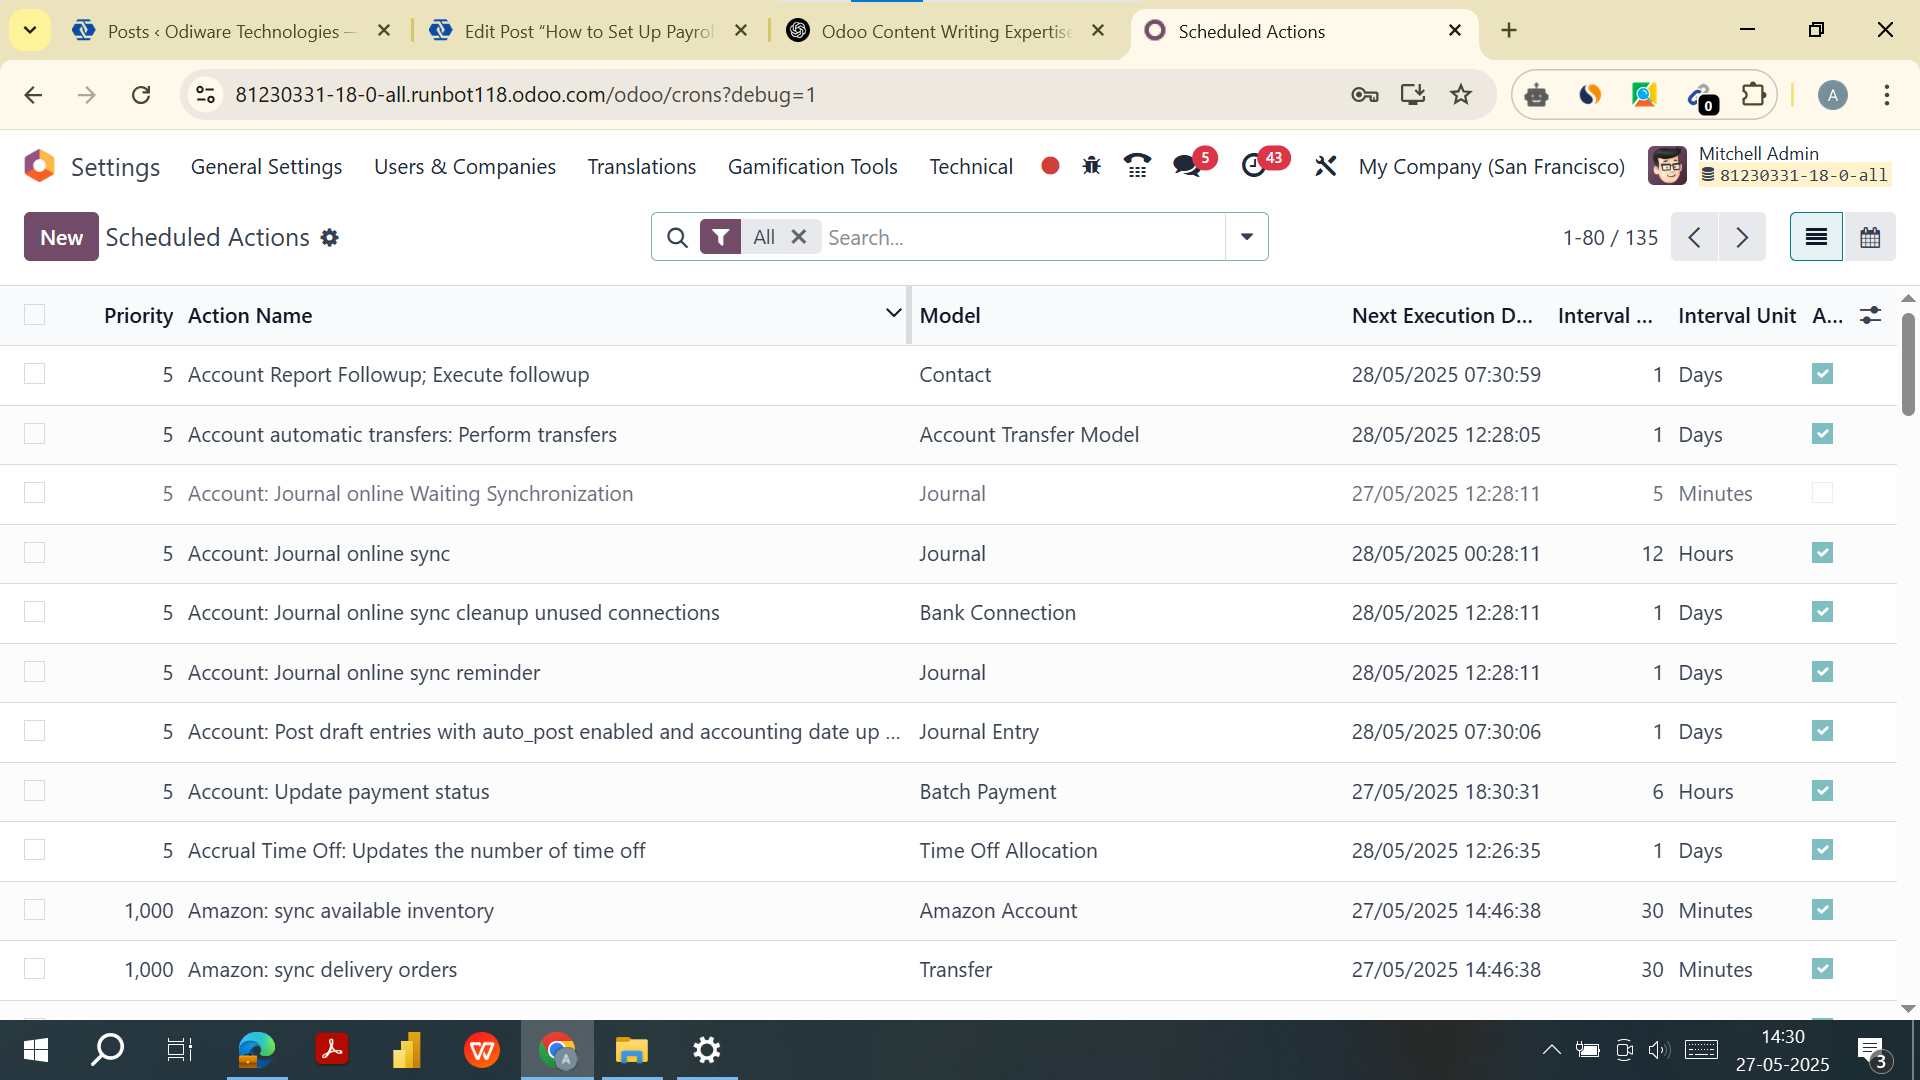The image size is (1920, 1080).
Task: Open the search filters dropdown arrow
Action: (x=1246, y=237)
